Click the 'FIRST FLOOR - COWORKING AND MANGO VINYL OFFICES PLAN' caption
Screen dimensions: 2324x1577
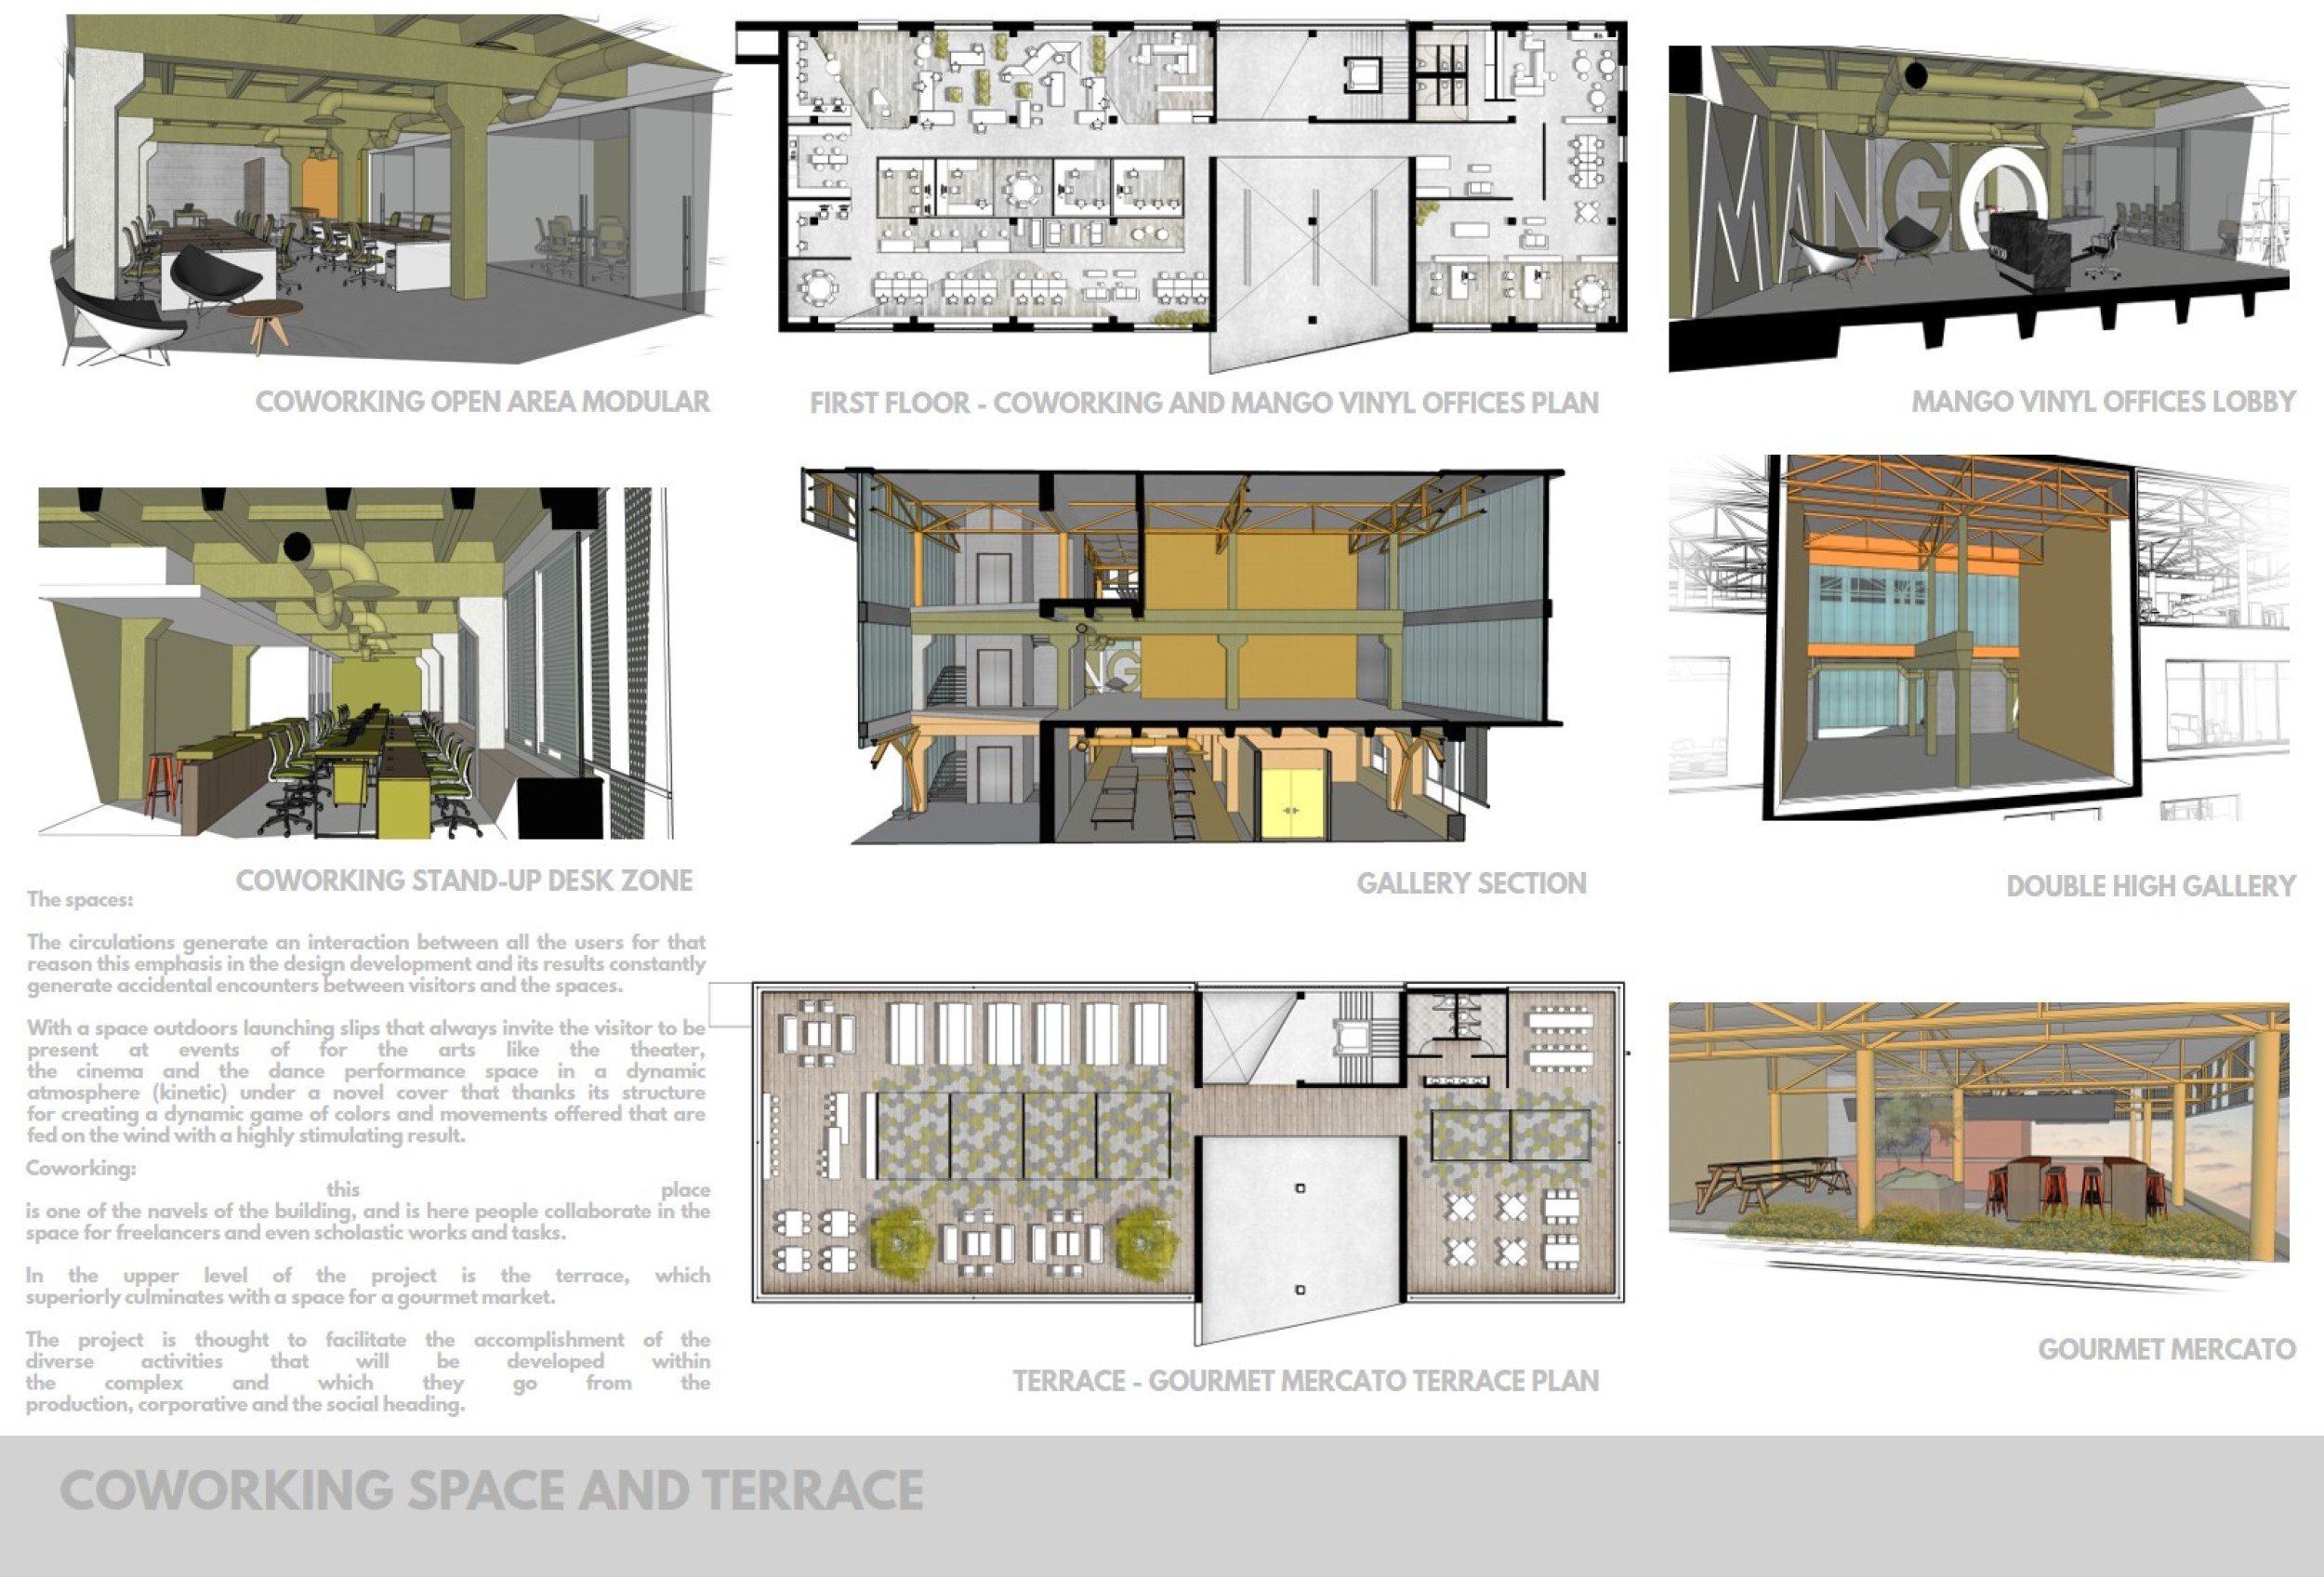click(1204, 403)
